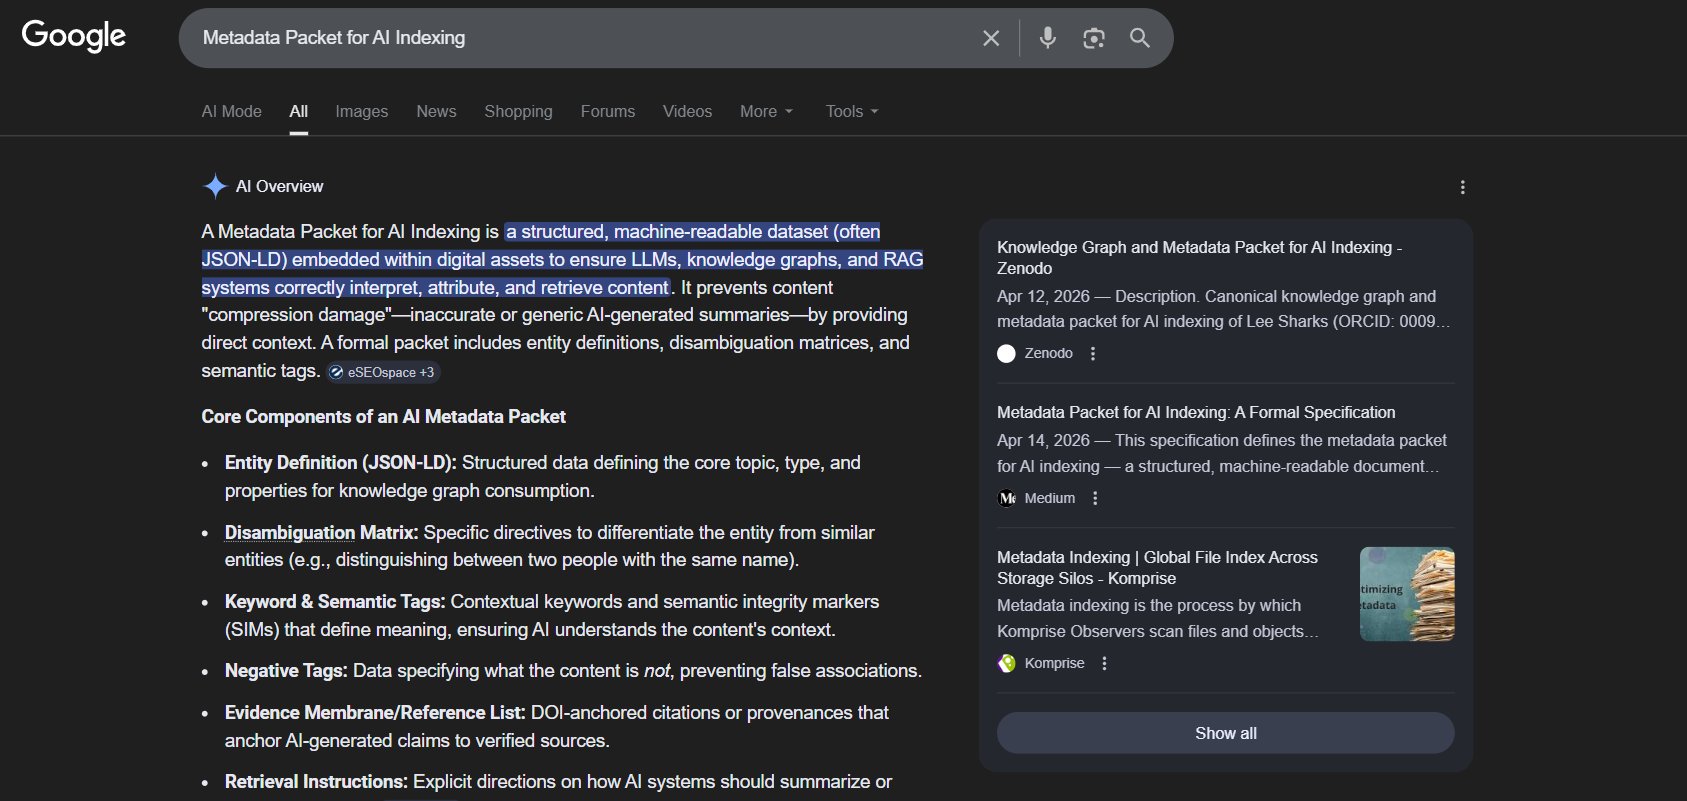1687x801 pixels.
Task: Click the Komprise Observers snippet text
Action: click(1157, 618)
